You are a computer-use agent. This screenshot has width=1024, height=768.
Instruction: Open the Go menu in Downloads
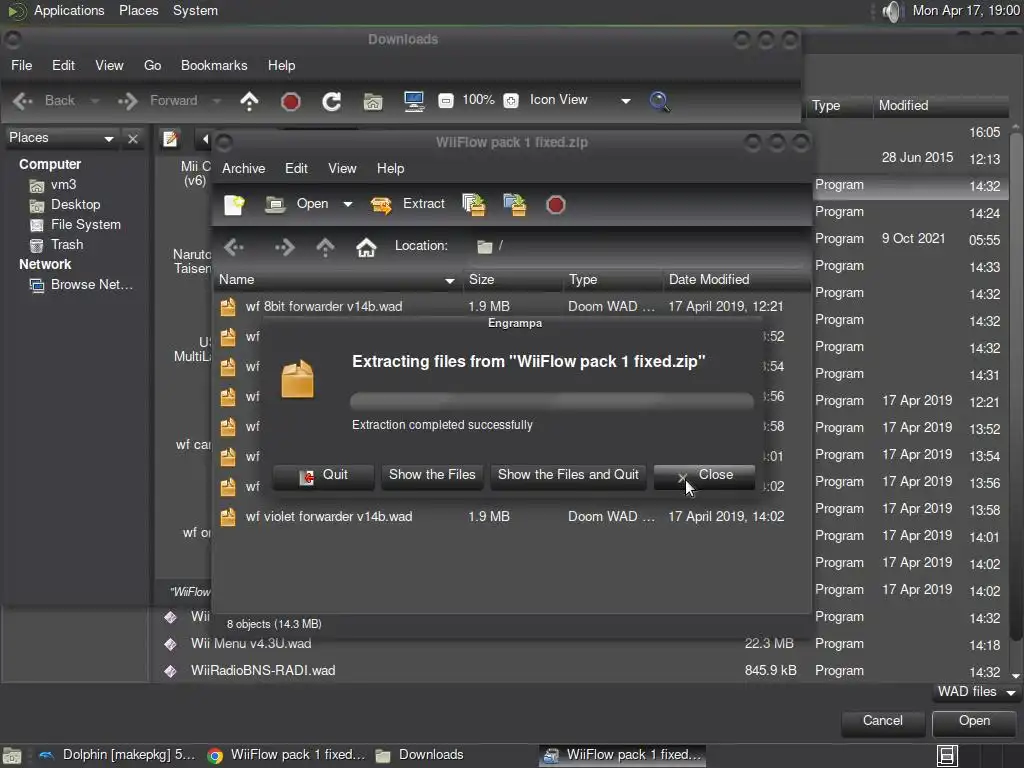(153, 66)
